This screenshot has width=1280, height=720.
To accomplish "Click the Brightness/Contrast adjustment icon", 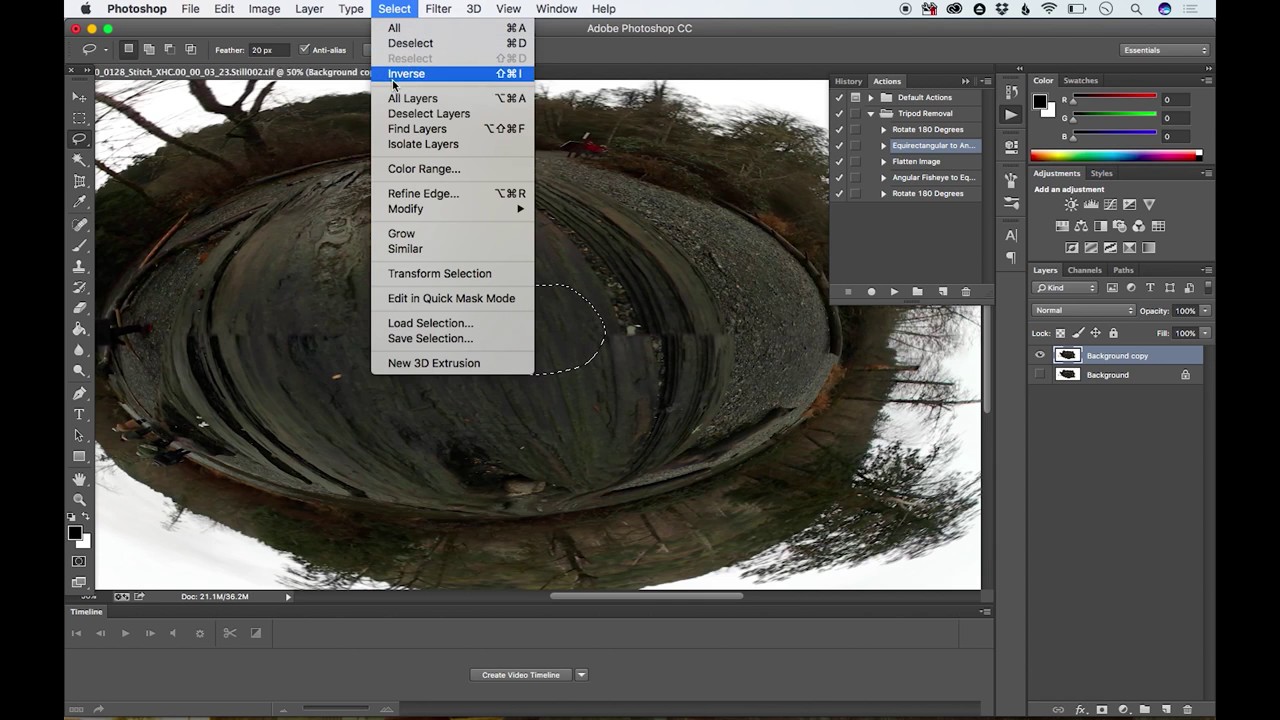I will click(x=1071, y=205).
